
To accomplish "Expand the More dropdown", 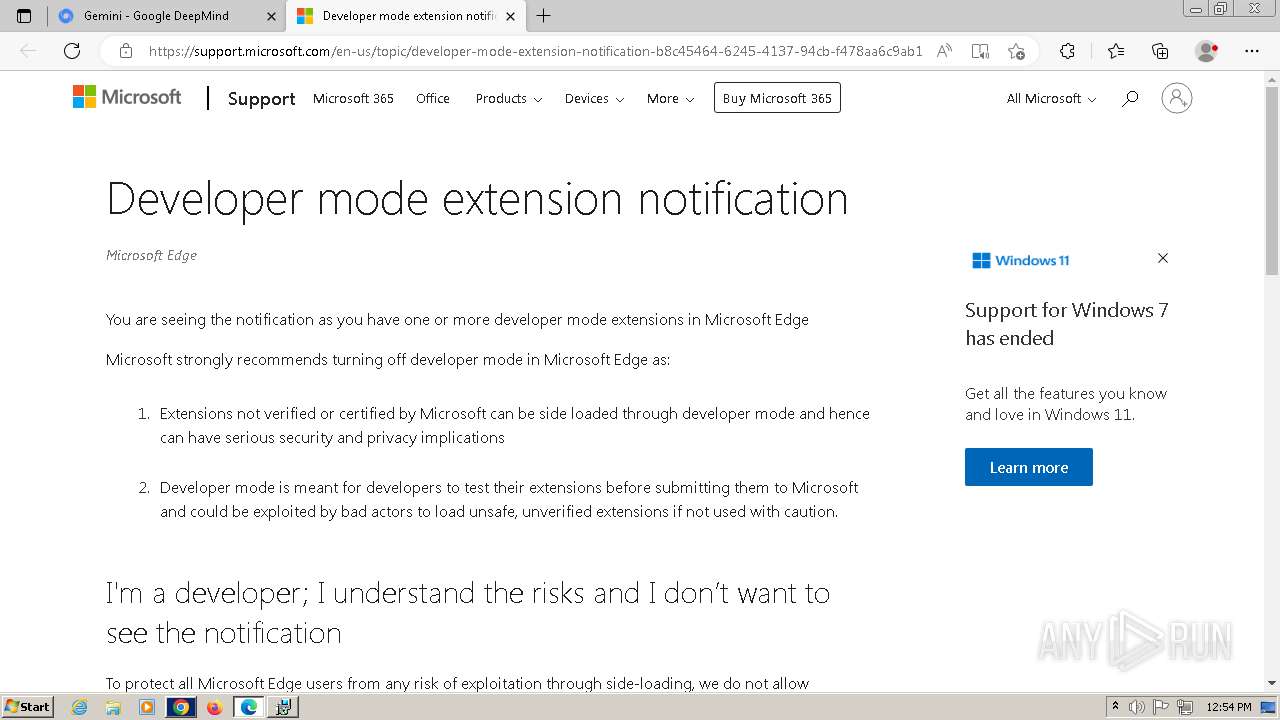I will tap(670, 98).
